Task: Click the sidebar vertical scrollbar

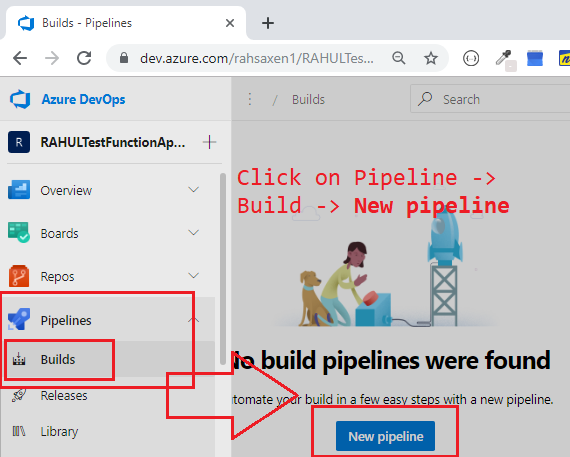Action: coord(223,269)
